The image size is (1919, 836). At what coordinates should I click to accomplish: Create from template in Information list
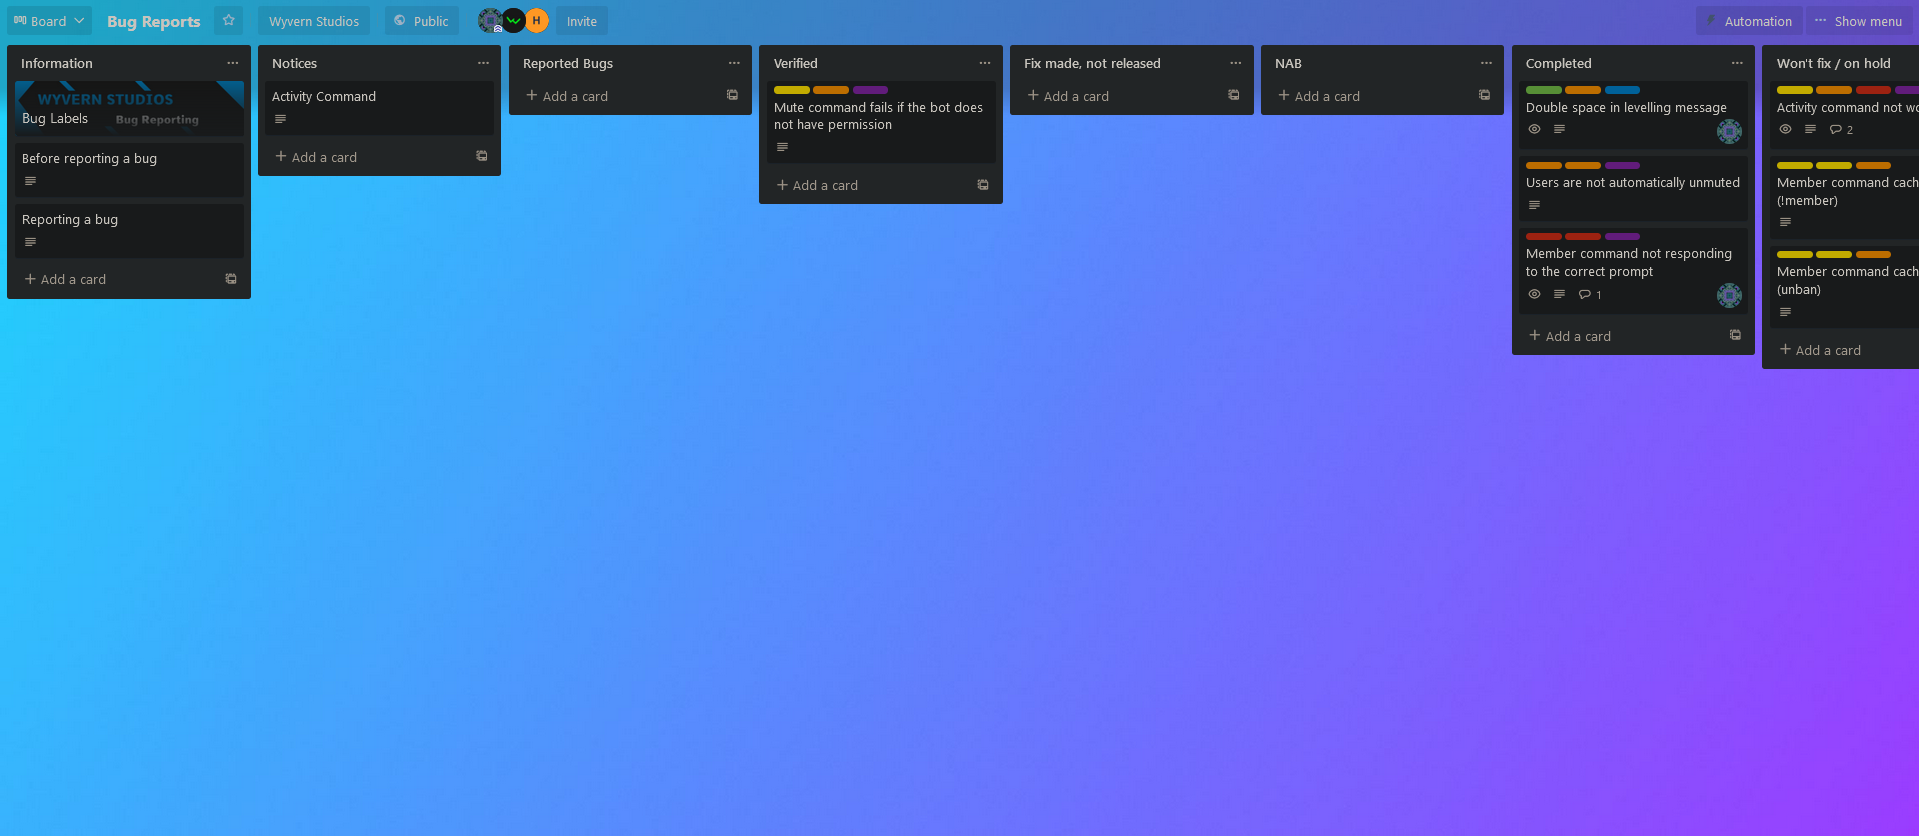tap(231, 279)
